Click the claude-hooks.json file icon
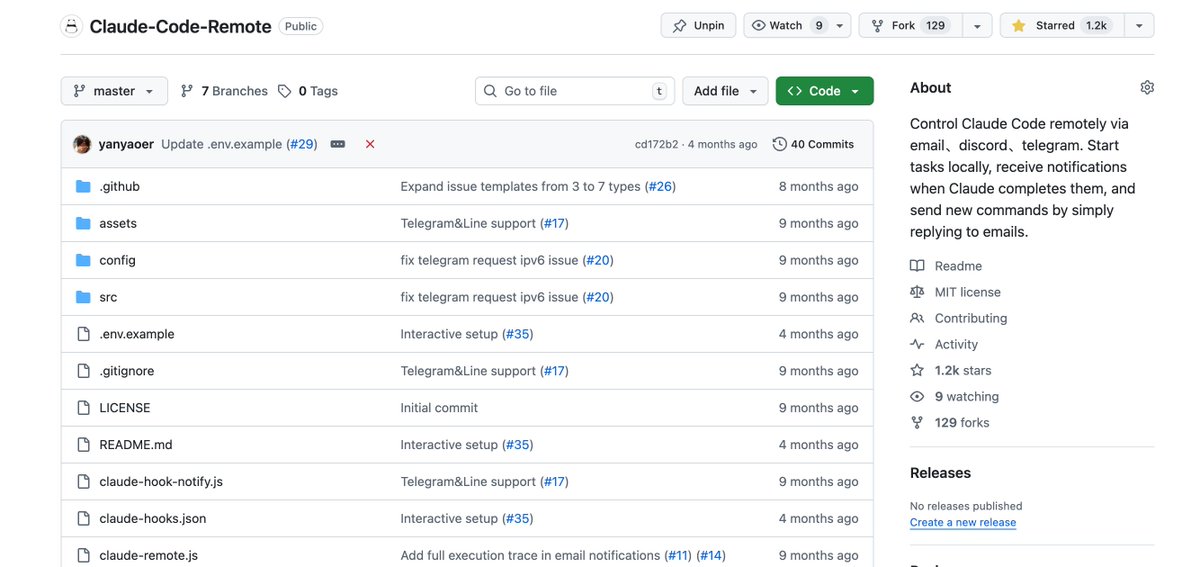The image size is (1200, 567). tap(84, 519)
